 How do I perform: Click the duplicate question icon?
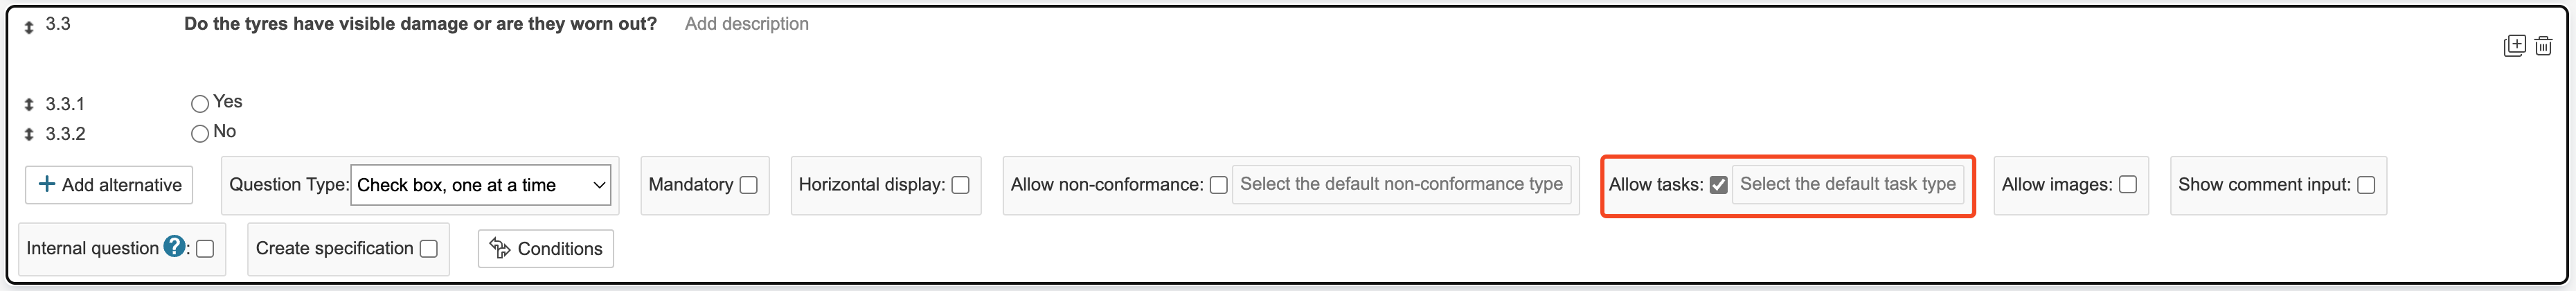(2514, 46)
